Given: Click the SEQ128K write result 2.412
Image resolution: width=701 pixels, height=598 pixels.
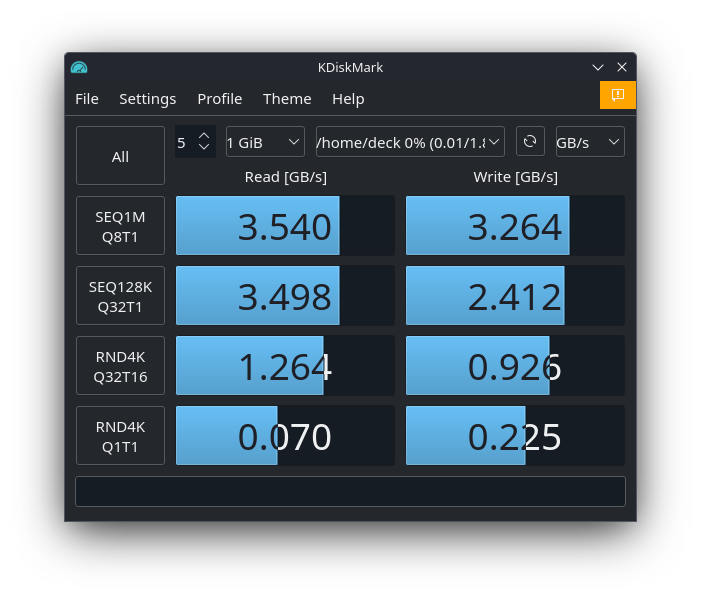Looking at the screenshot, I should [x=515, y=295].
